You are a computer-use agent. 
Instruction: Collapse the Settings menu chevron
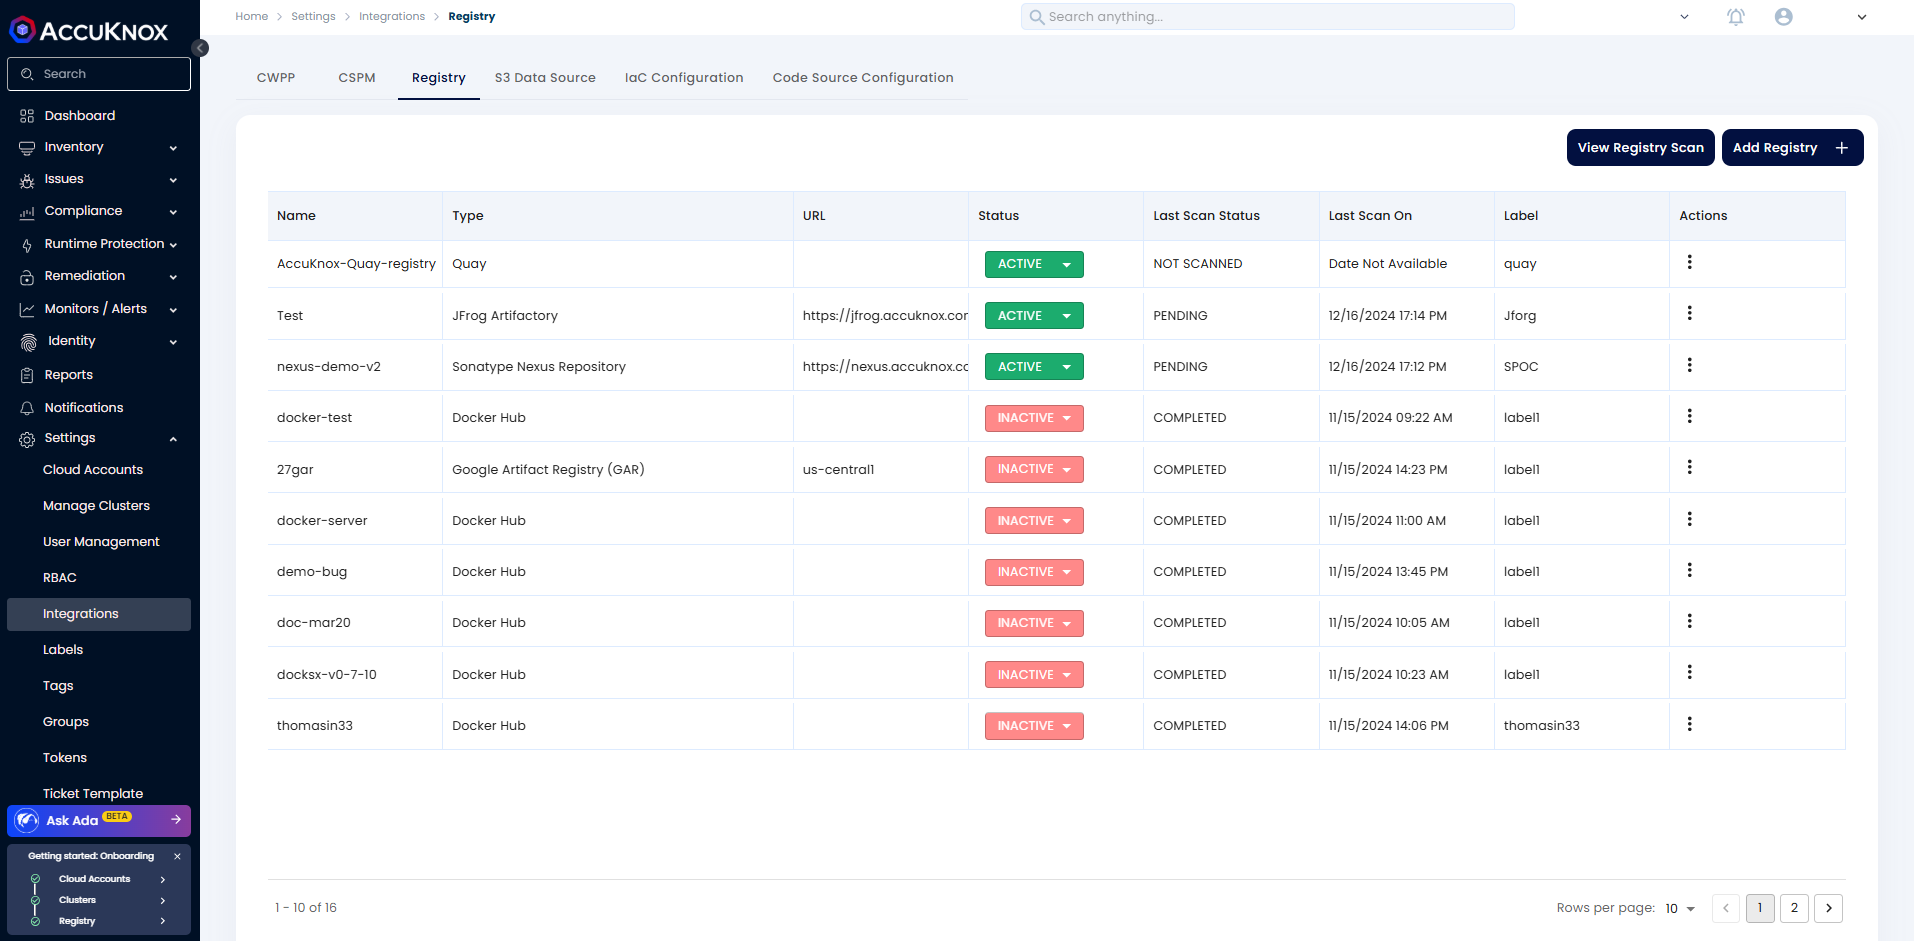(x=173, y=439)
